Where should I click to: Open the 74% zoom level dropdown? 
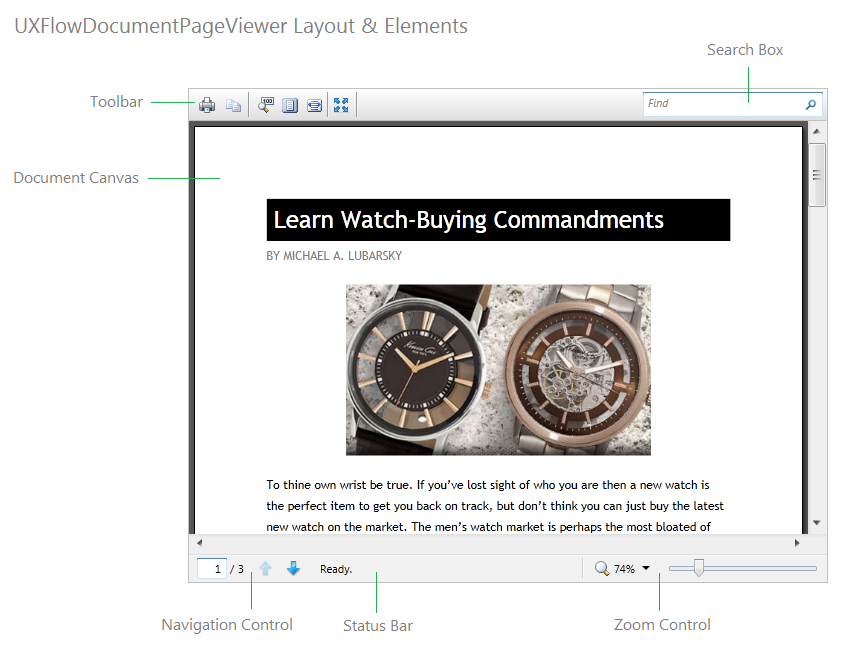click(x=646, y=568)
